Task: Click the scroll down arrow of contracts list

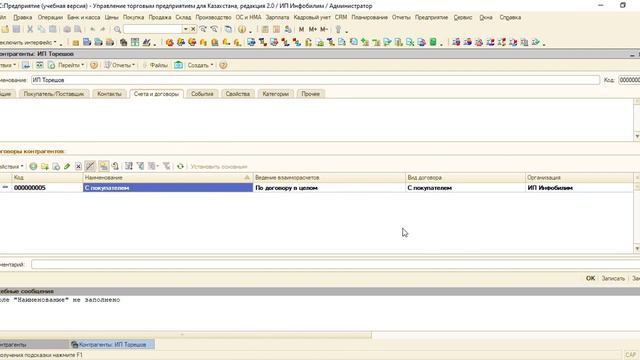Action: pyautogui.click(x=637, y=249)
